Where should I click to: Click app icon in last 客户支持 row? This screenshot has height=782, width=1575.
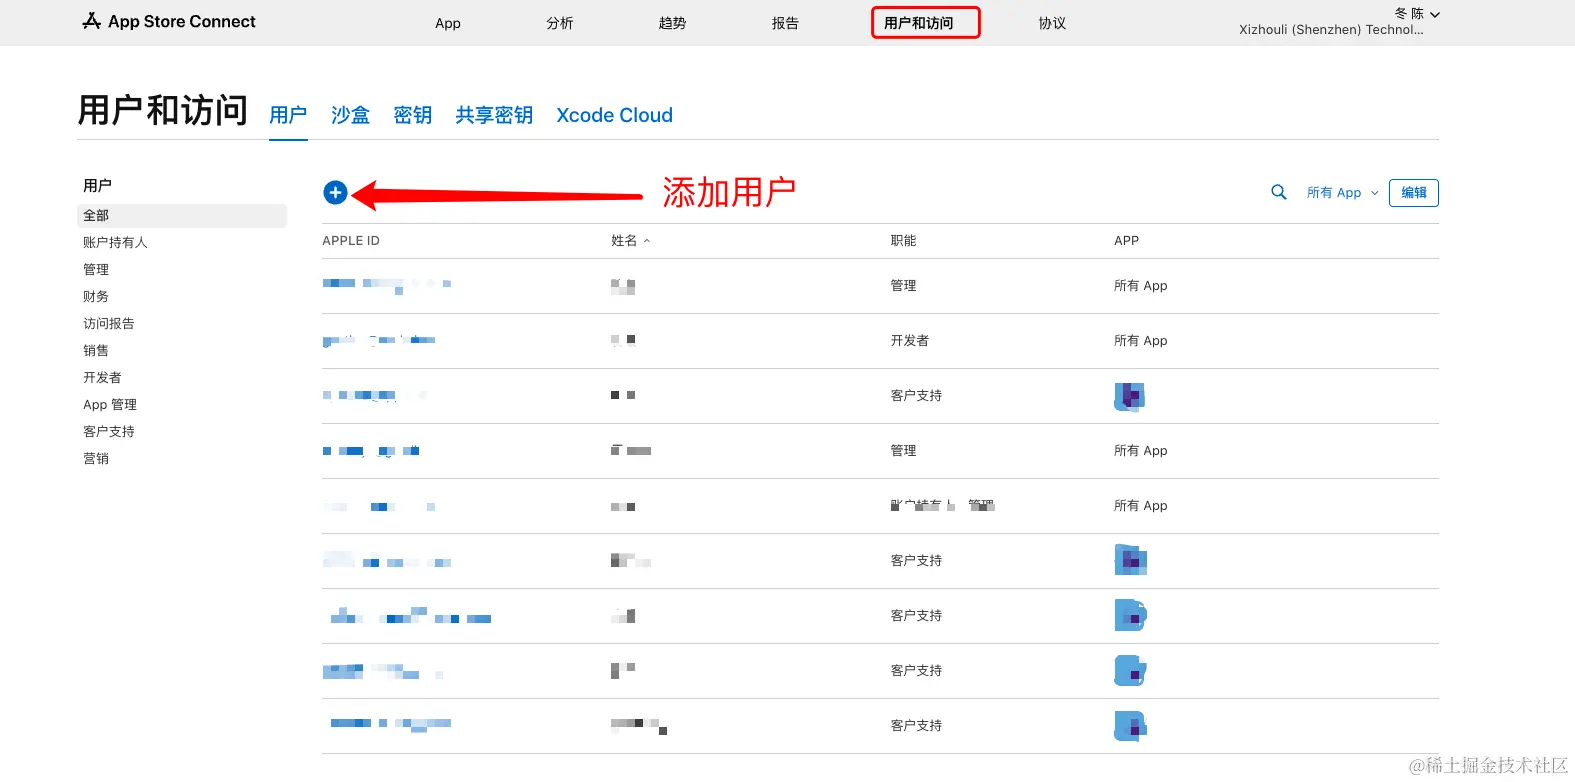click(x=1130, y=726)
